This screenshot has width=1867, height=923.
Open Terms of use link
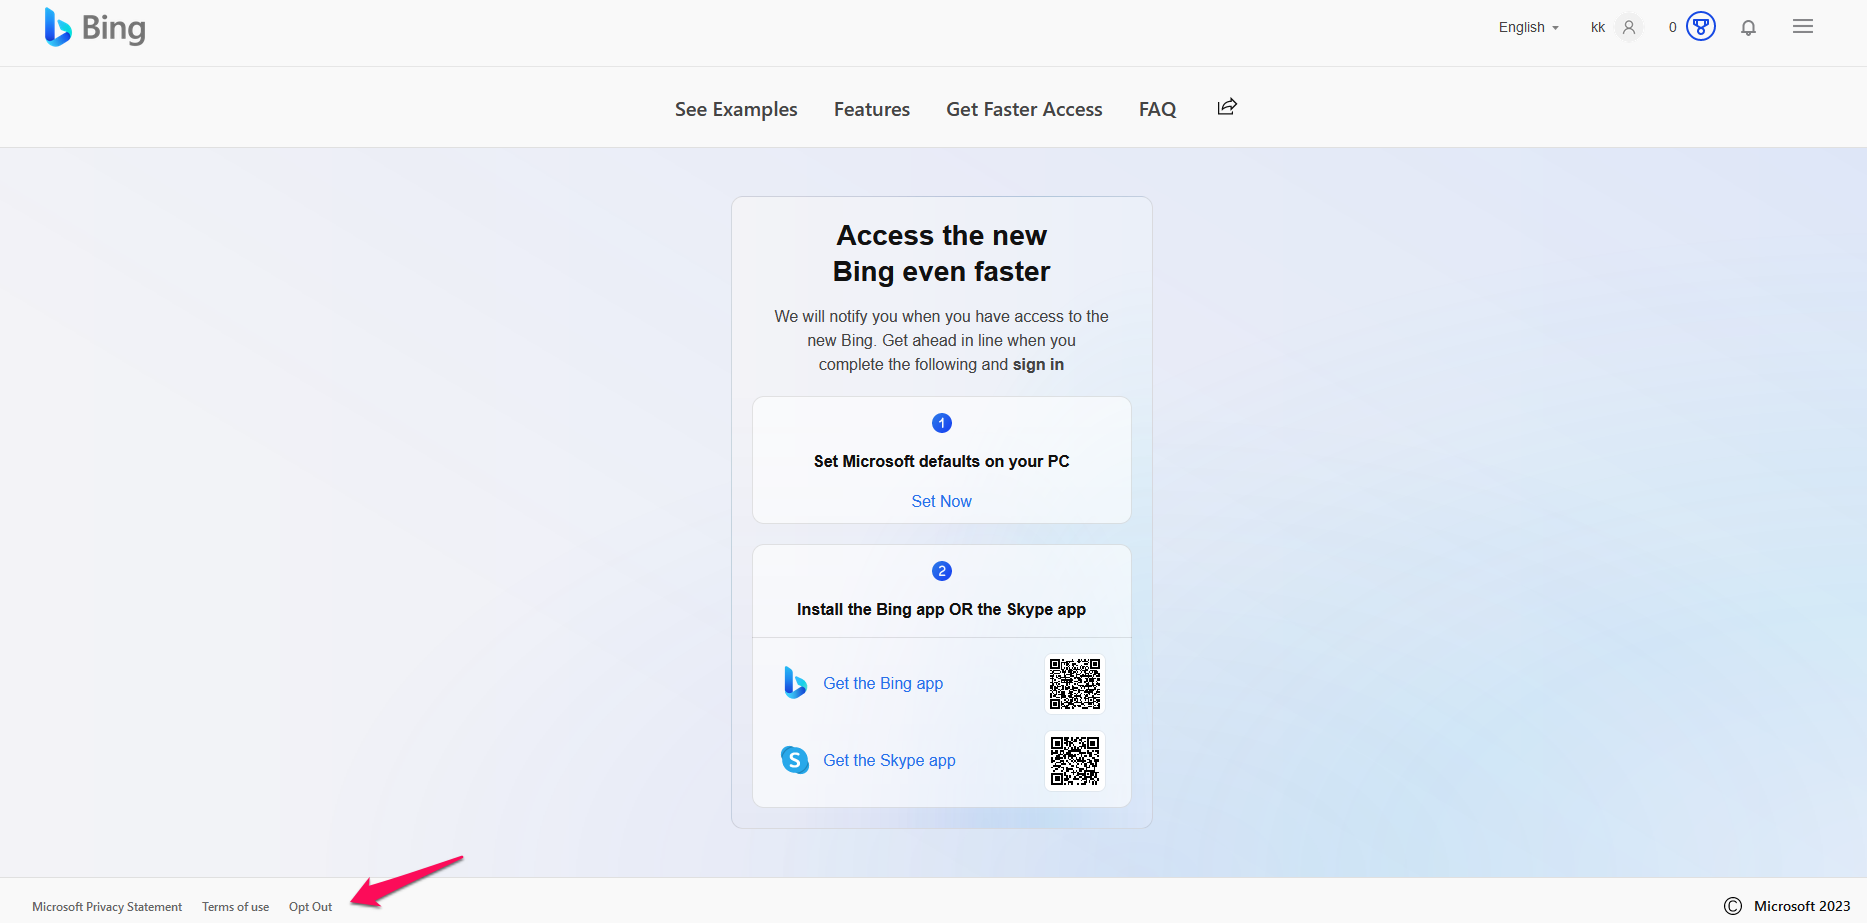pyautogui.click(x=235, y=907)
